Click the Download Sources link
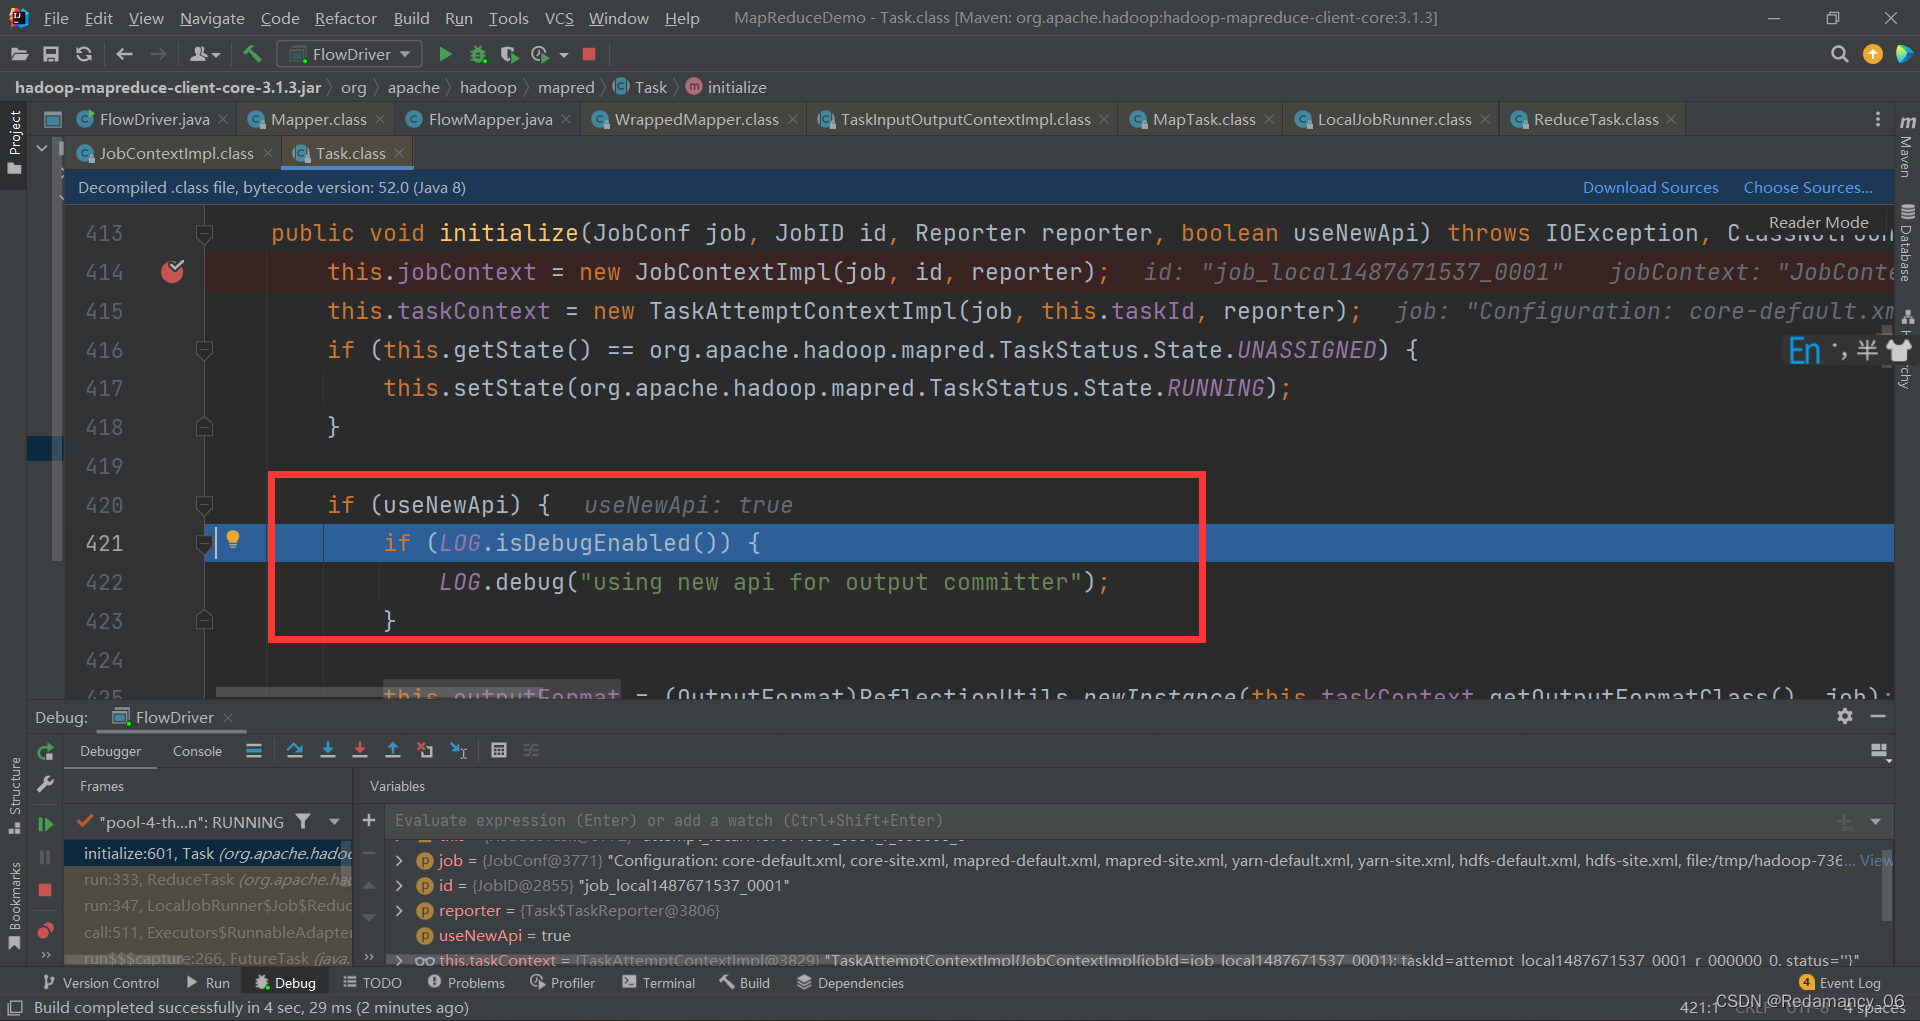Viewport: 1920px width, 1021px height. (x=1650, y=187)
